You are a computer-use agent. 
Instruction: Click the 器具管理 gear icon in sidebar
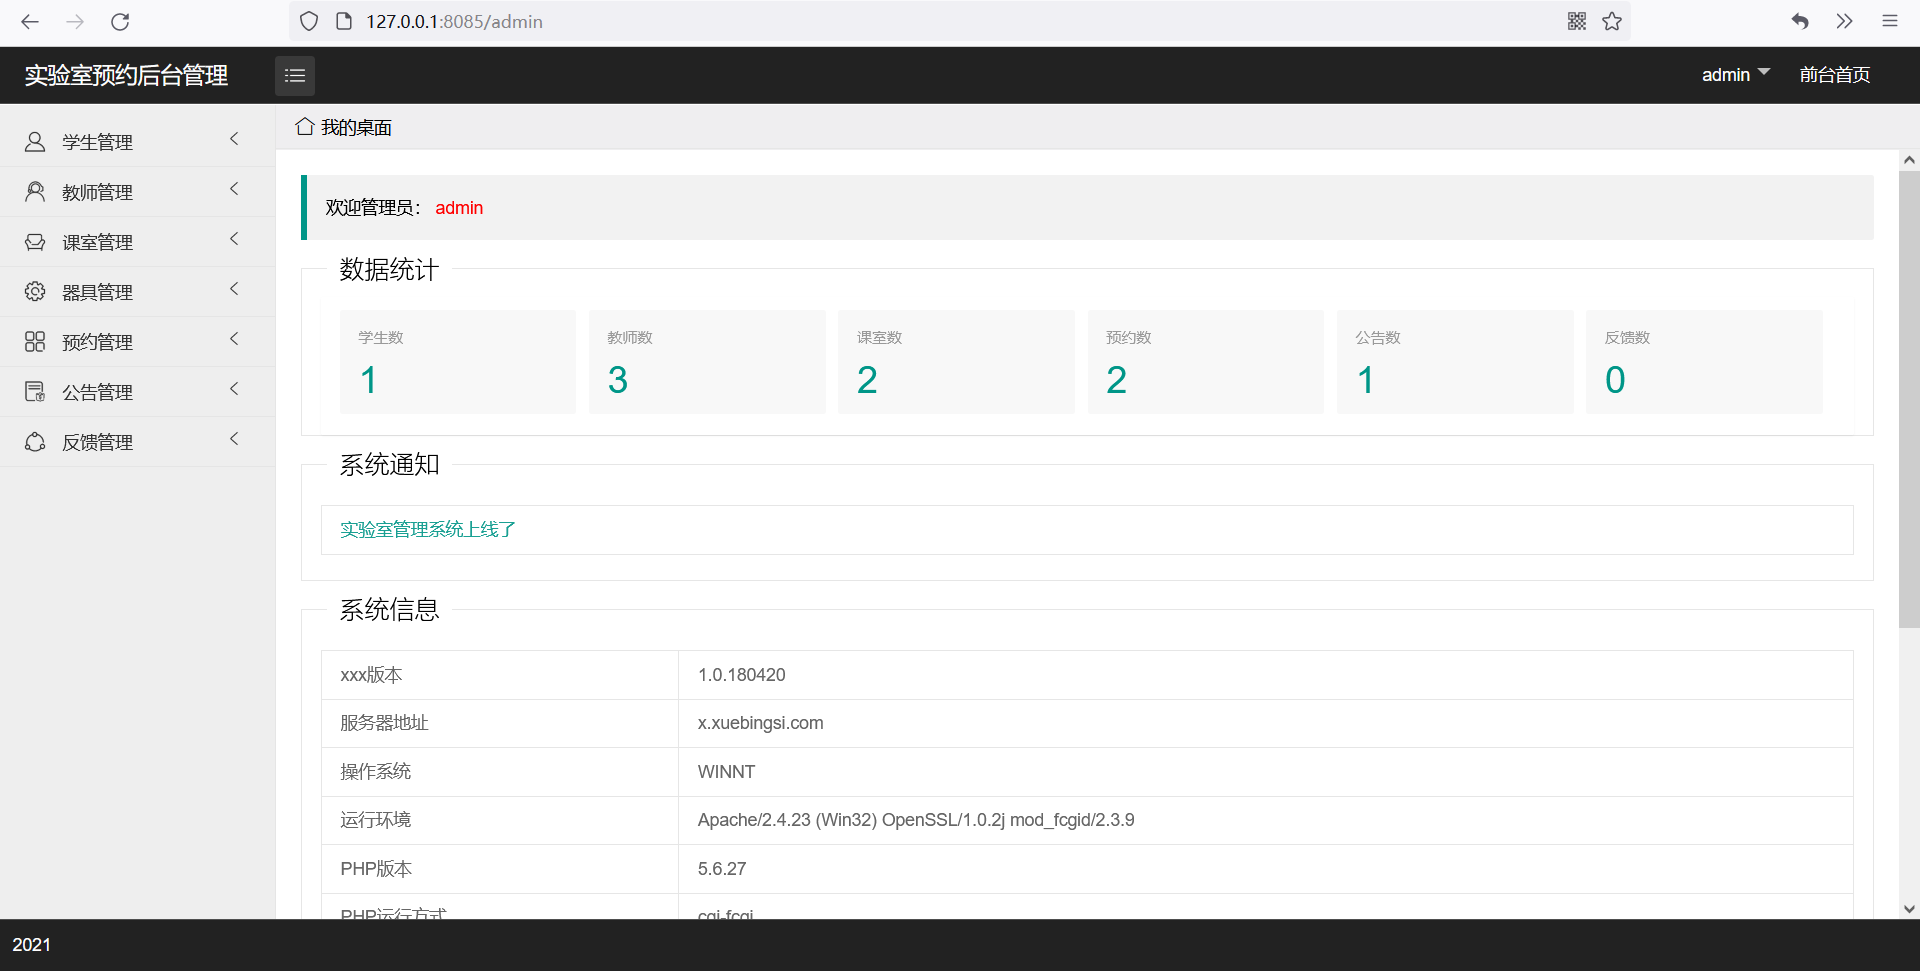click(x=35, y=292)
